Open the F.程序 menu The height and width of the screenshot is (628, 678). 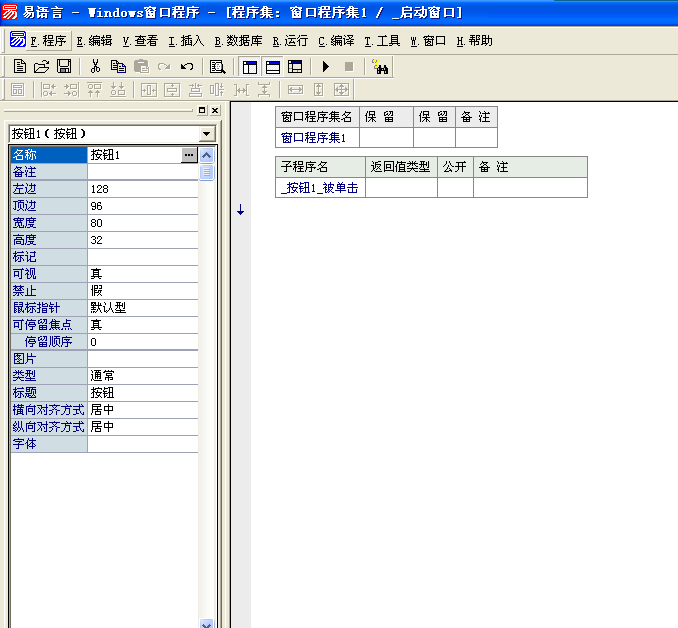(48, 41)
